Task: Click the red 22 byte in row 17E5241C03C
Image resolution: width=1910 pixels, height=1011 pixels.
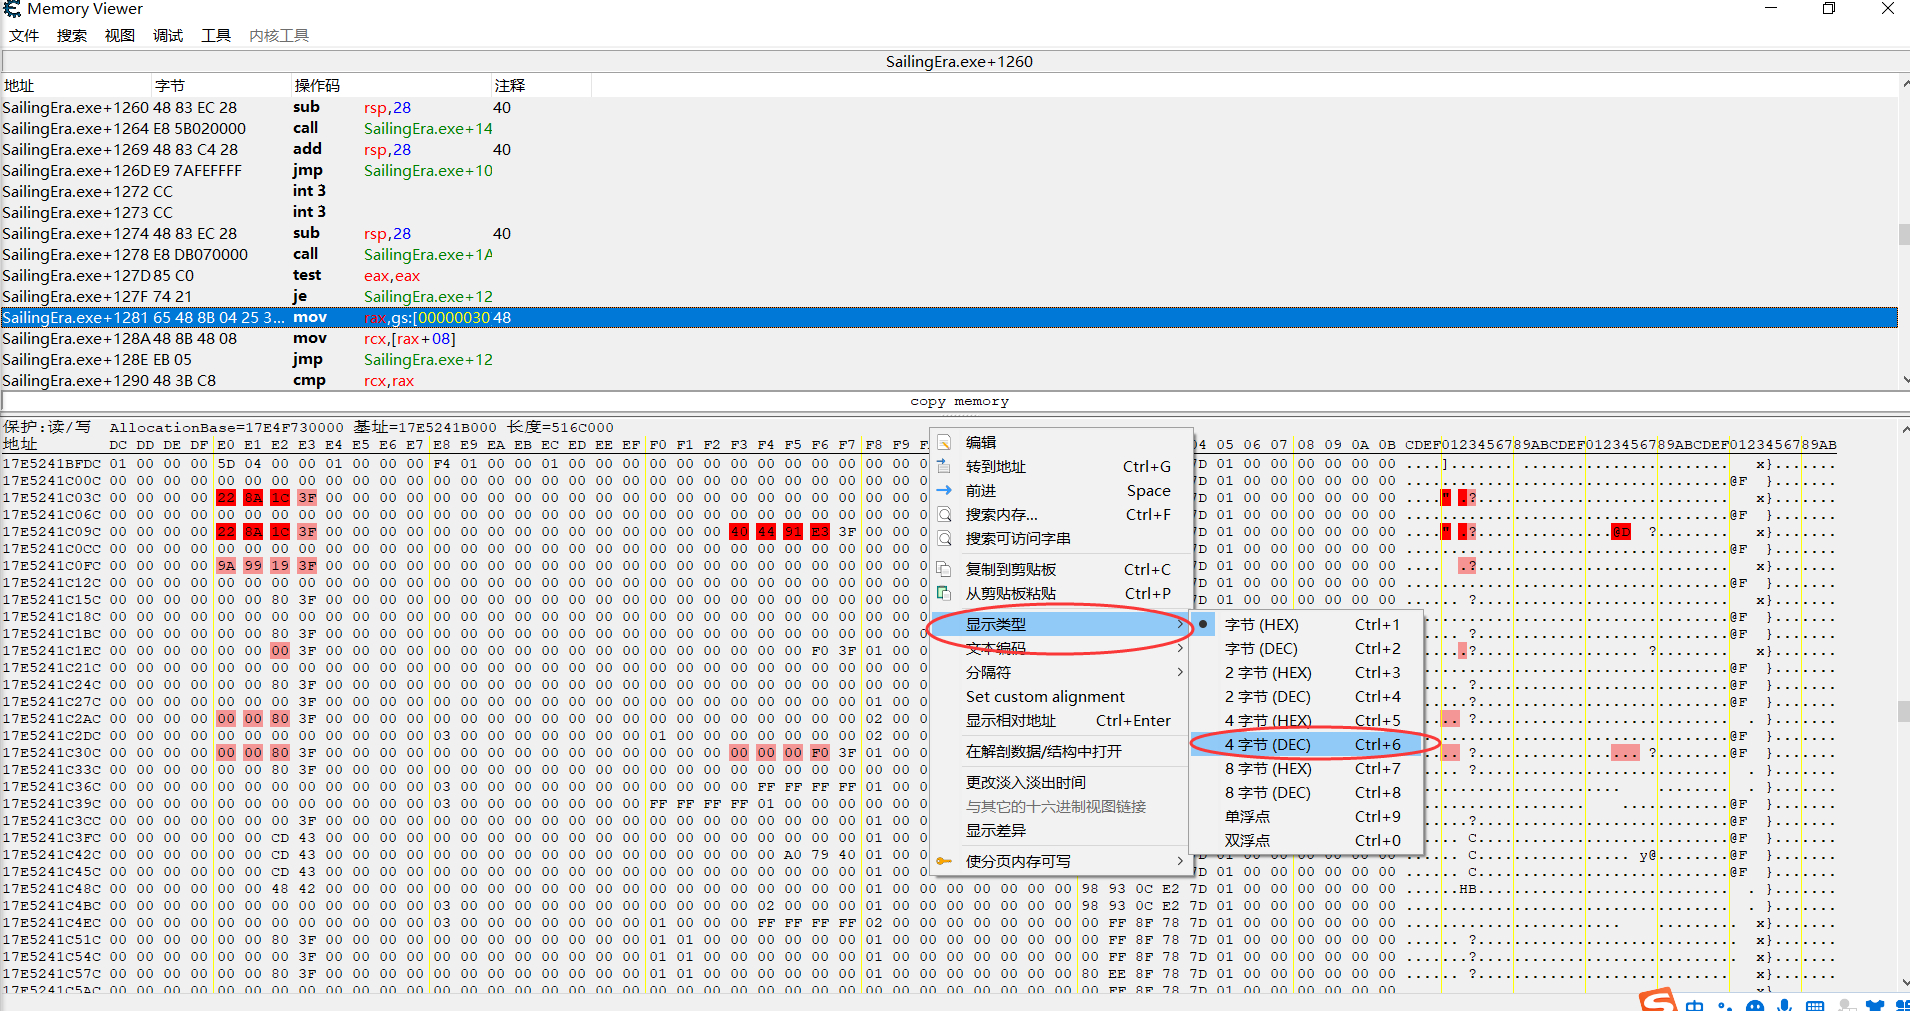Action: coord(226,497)
